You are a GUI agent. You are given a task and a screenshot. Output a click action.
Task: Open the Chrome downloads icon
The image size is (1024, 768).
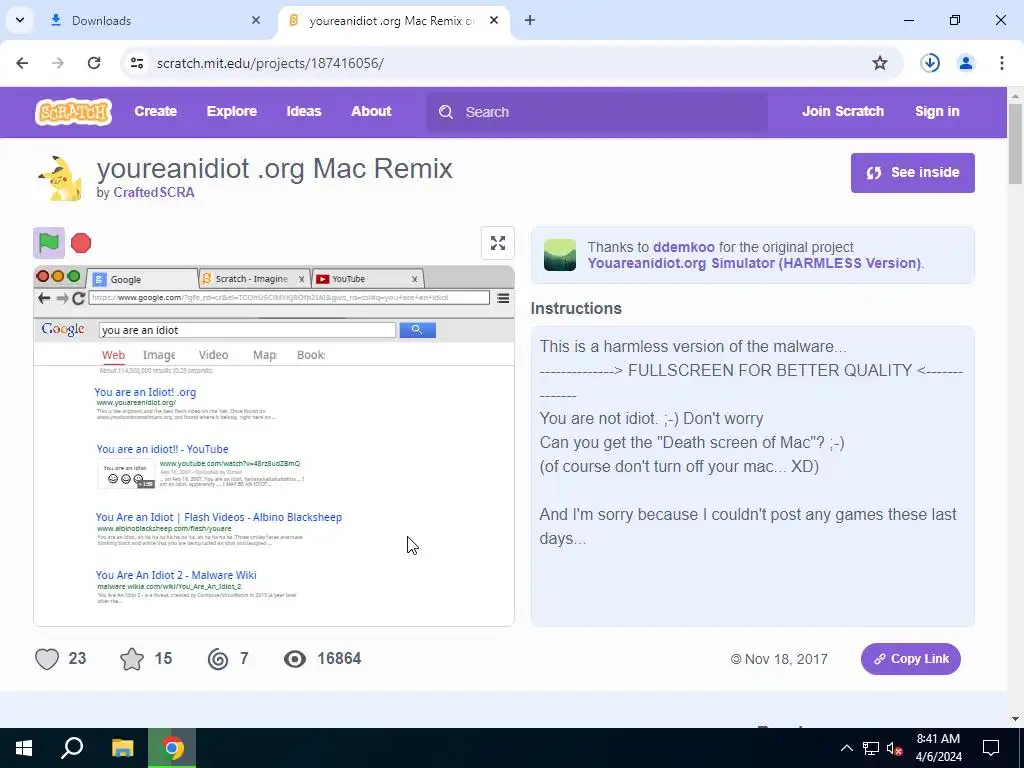tap(930, 63)
